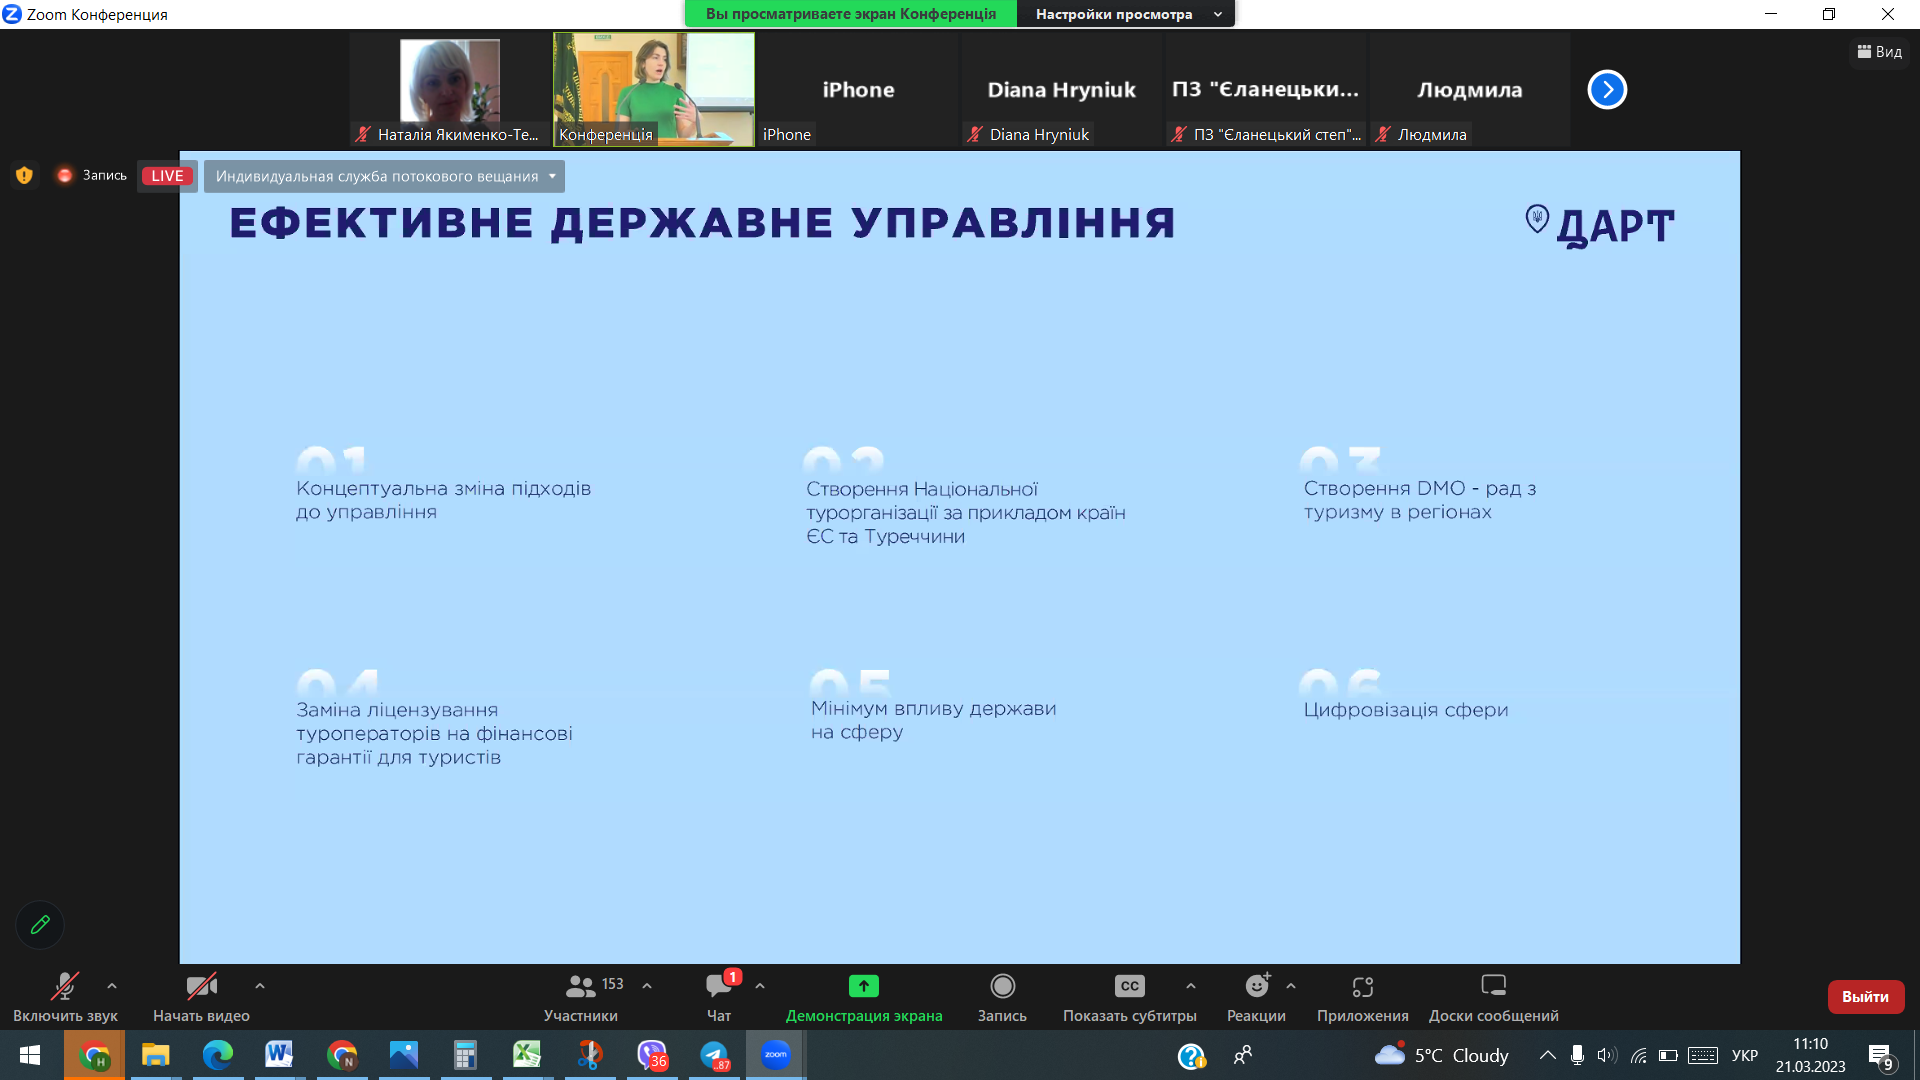Click the Запись record button
The image size is (1920, 1080).
[1002, 987]
